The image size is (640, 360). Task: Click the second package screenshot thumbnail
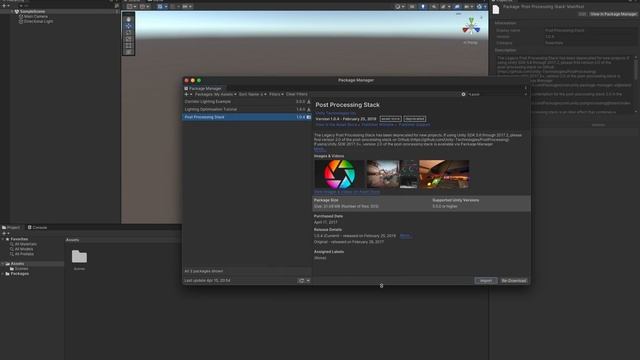tap(392, 174)
